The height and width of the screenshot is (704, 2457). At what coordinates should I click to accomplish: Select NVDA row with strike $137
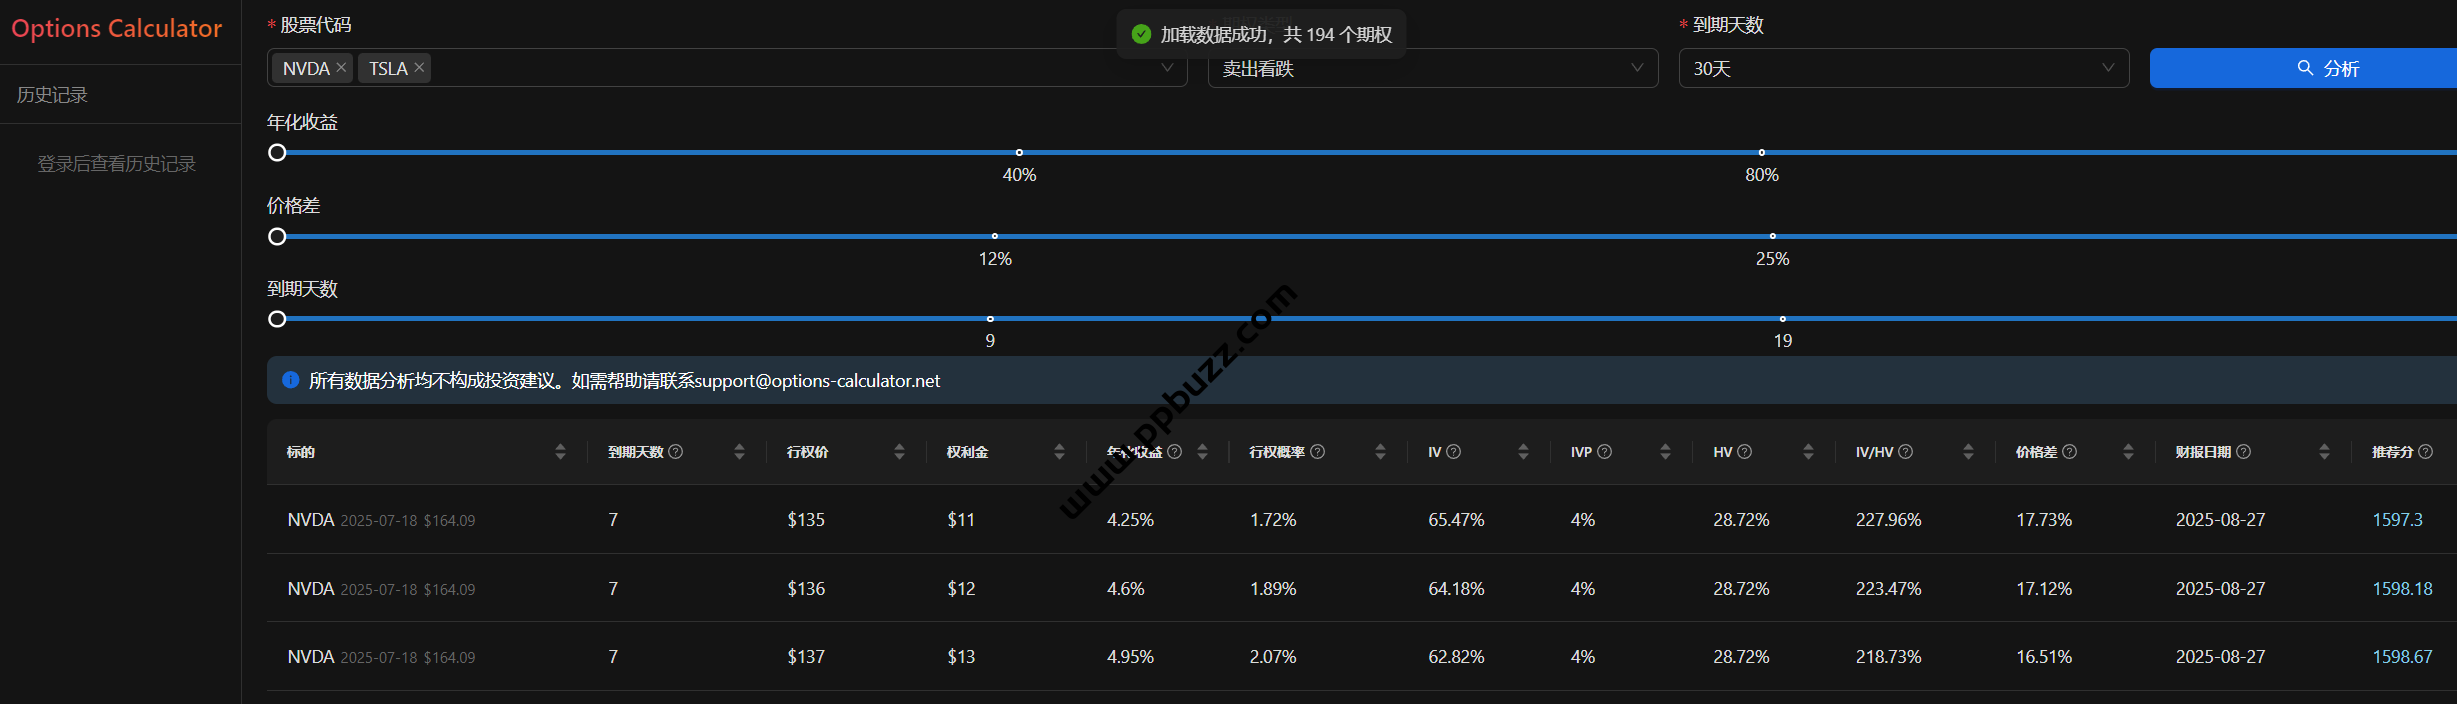pos(1362,656)
